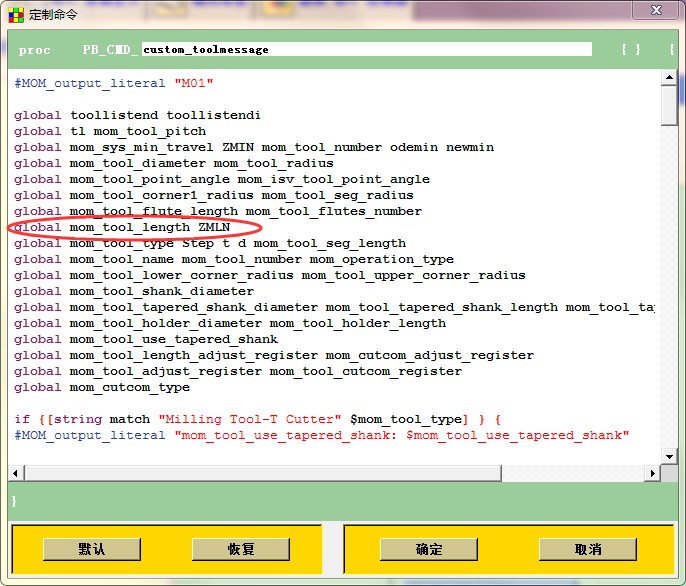Click line 'global mom_tool_lower_corner_radius'

tap(270, 275)
